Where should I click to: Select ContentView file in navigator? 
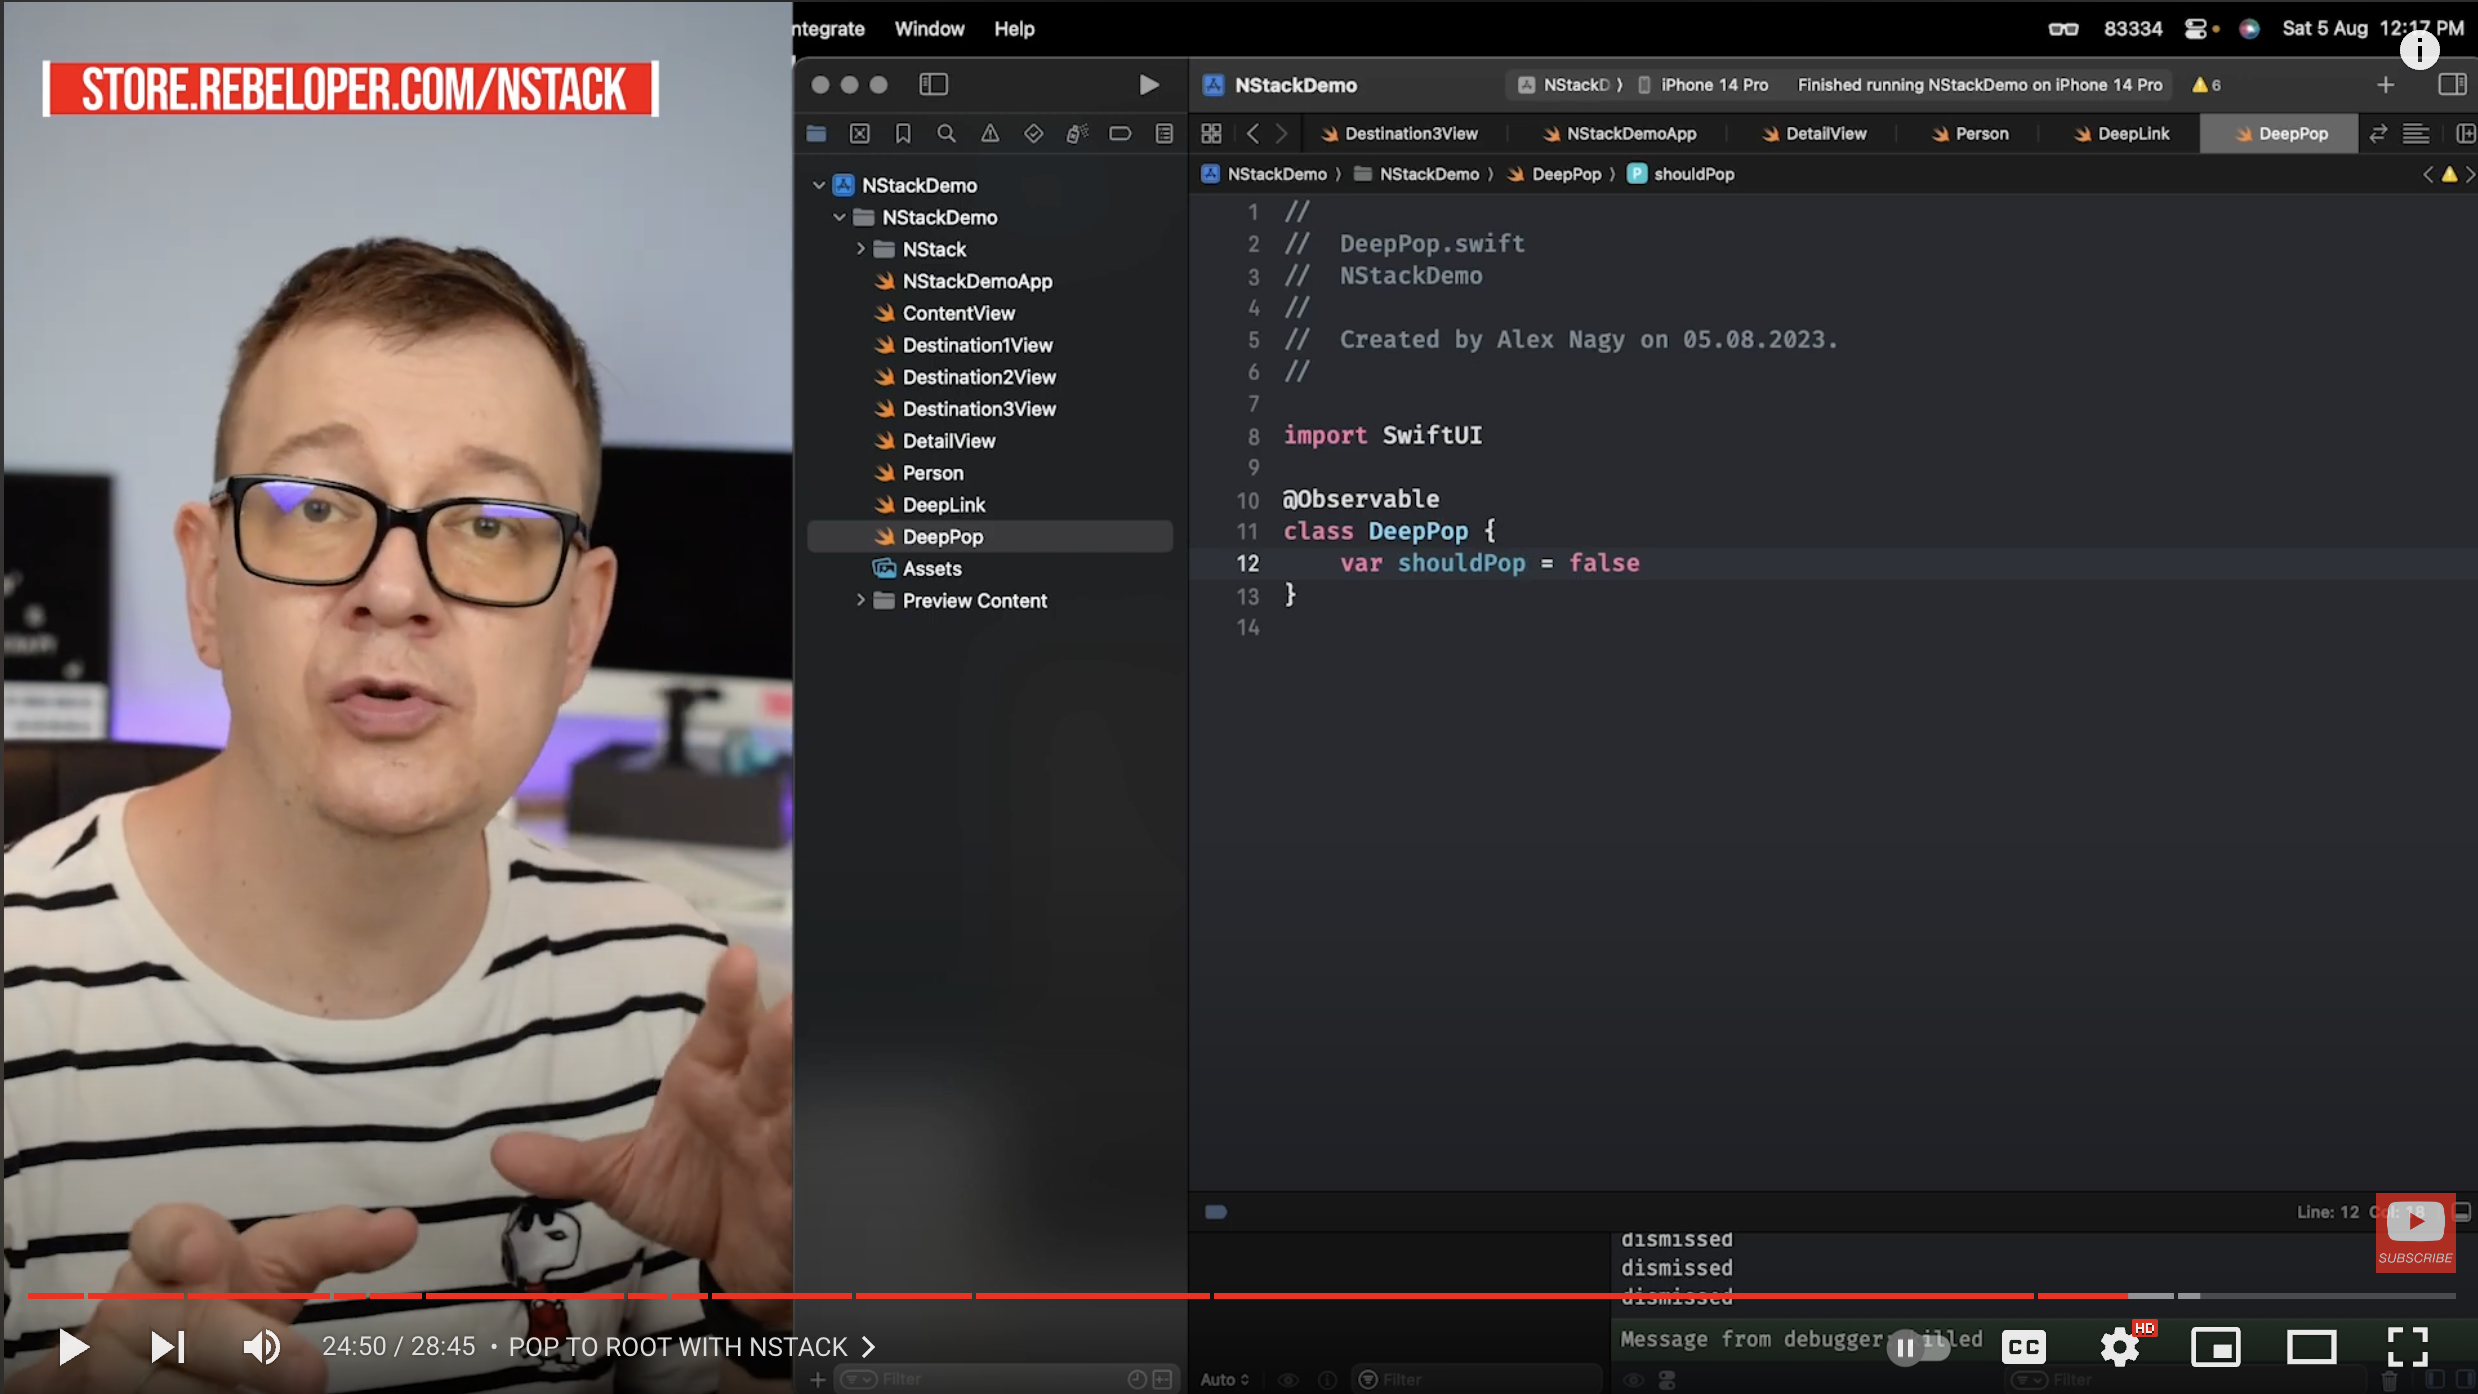[x=958, y=313]
